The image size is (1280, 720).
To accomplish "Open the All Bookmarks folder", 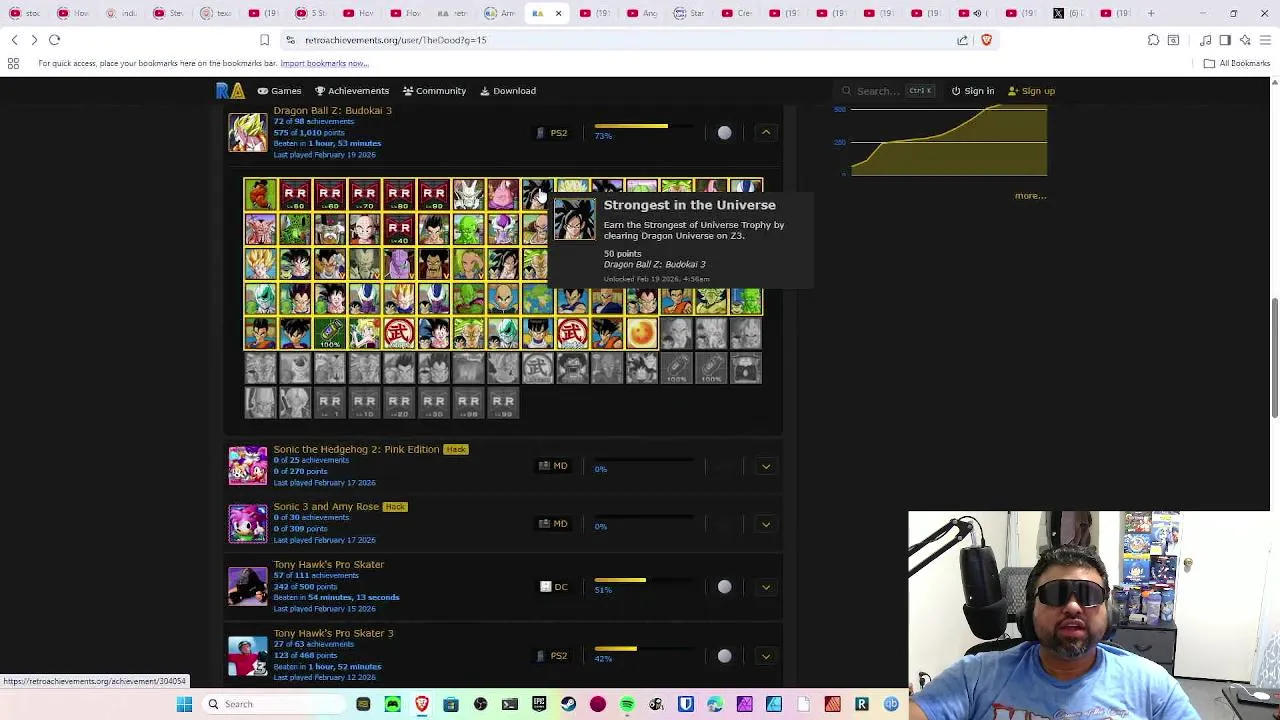I will [x=1237, y=64].
